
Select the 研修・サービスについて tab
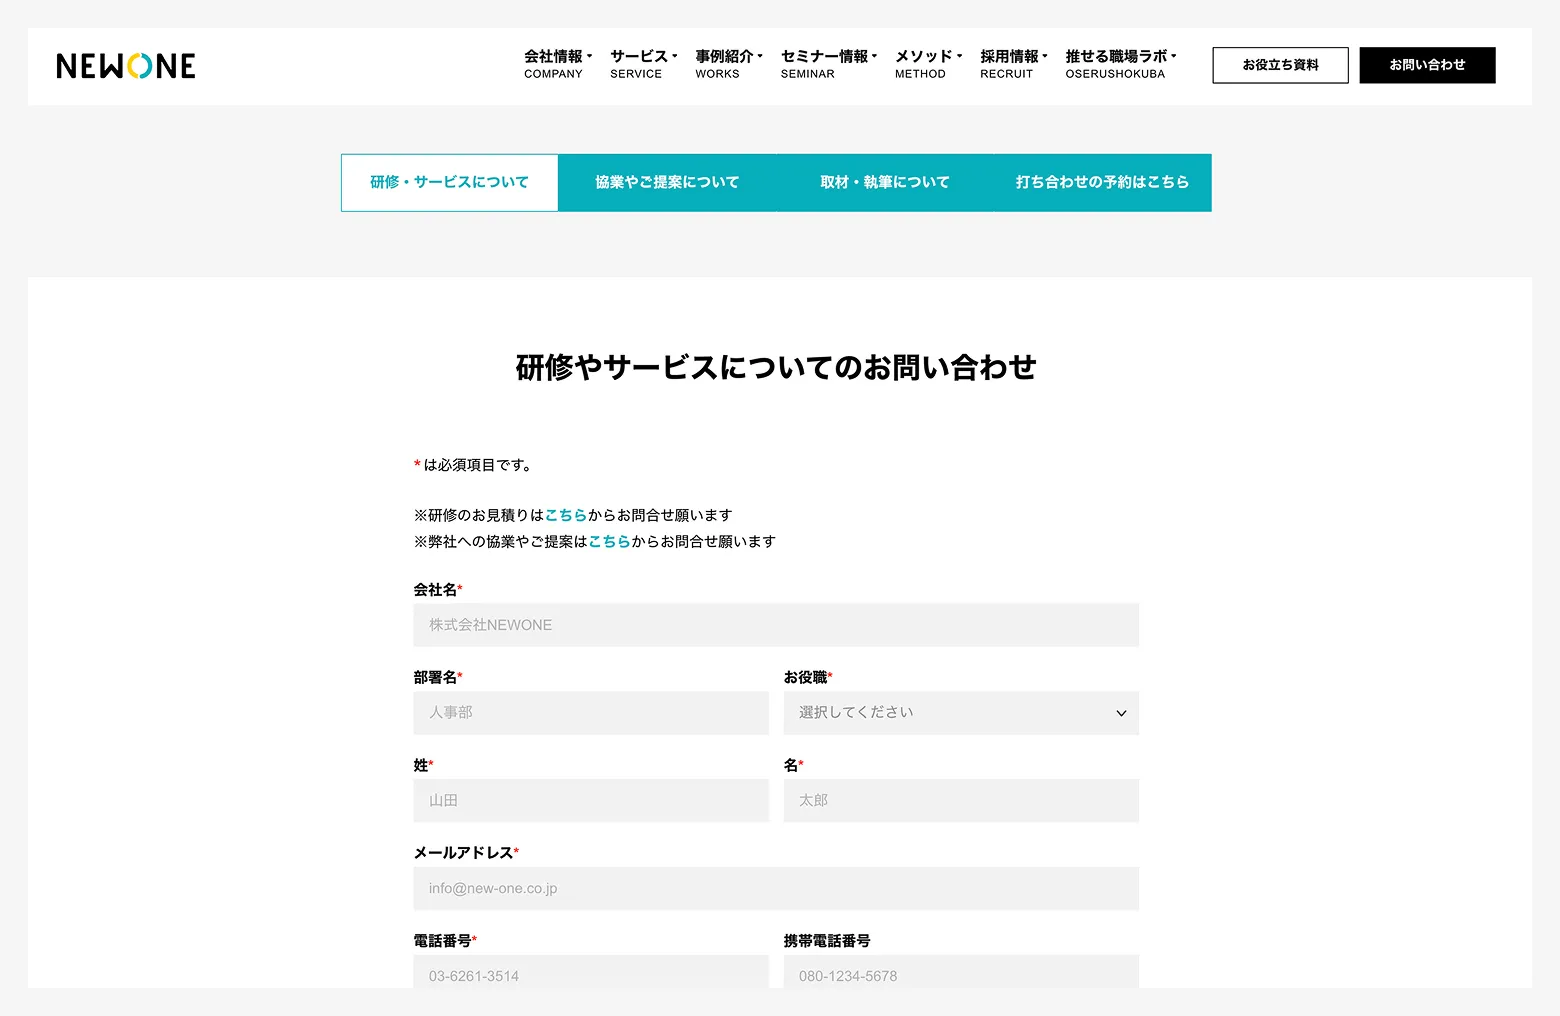(449, 182)
